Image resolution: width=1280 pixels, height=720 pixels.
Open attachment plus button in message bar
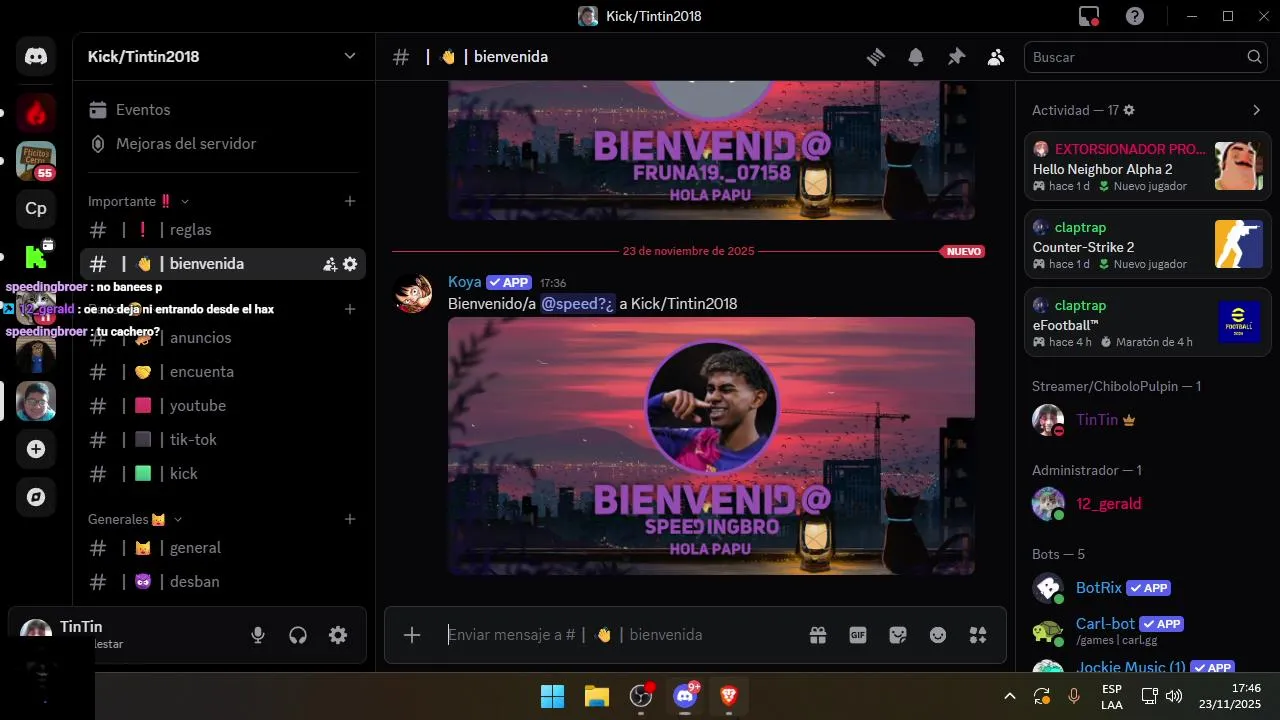tap(412, 635)
